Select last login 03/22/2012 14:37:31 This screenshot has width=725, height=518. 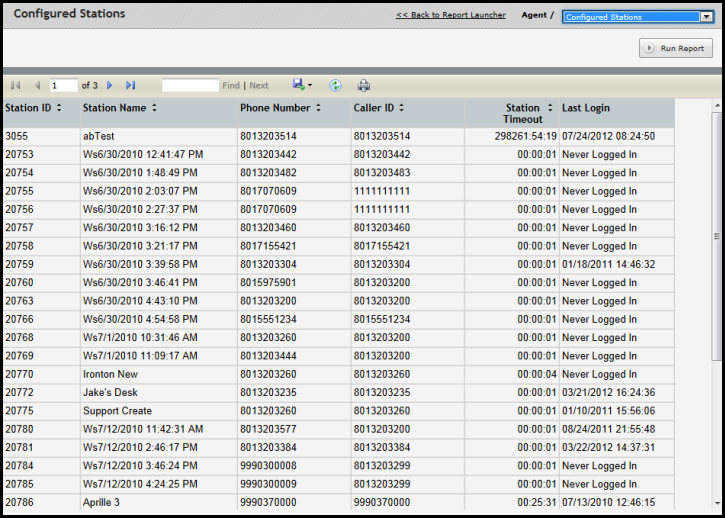tap(608, 448)
